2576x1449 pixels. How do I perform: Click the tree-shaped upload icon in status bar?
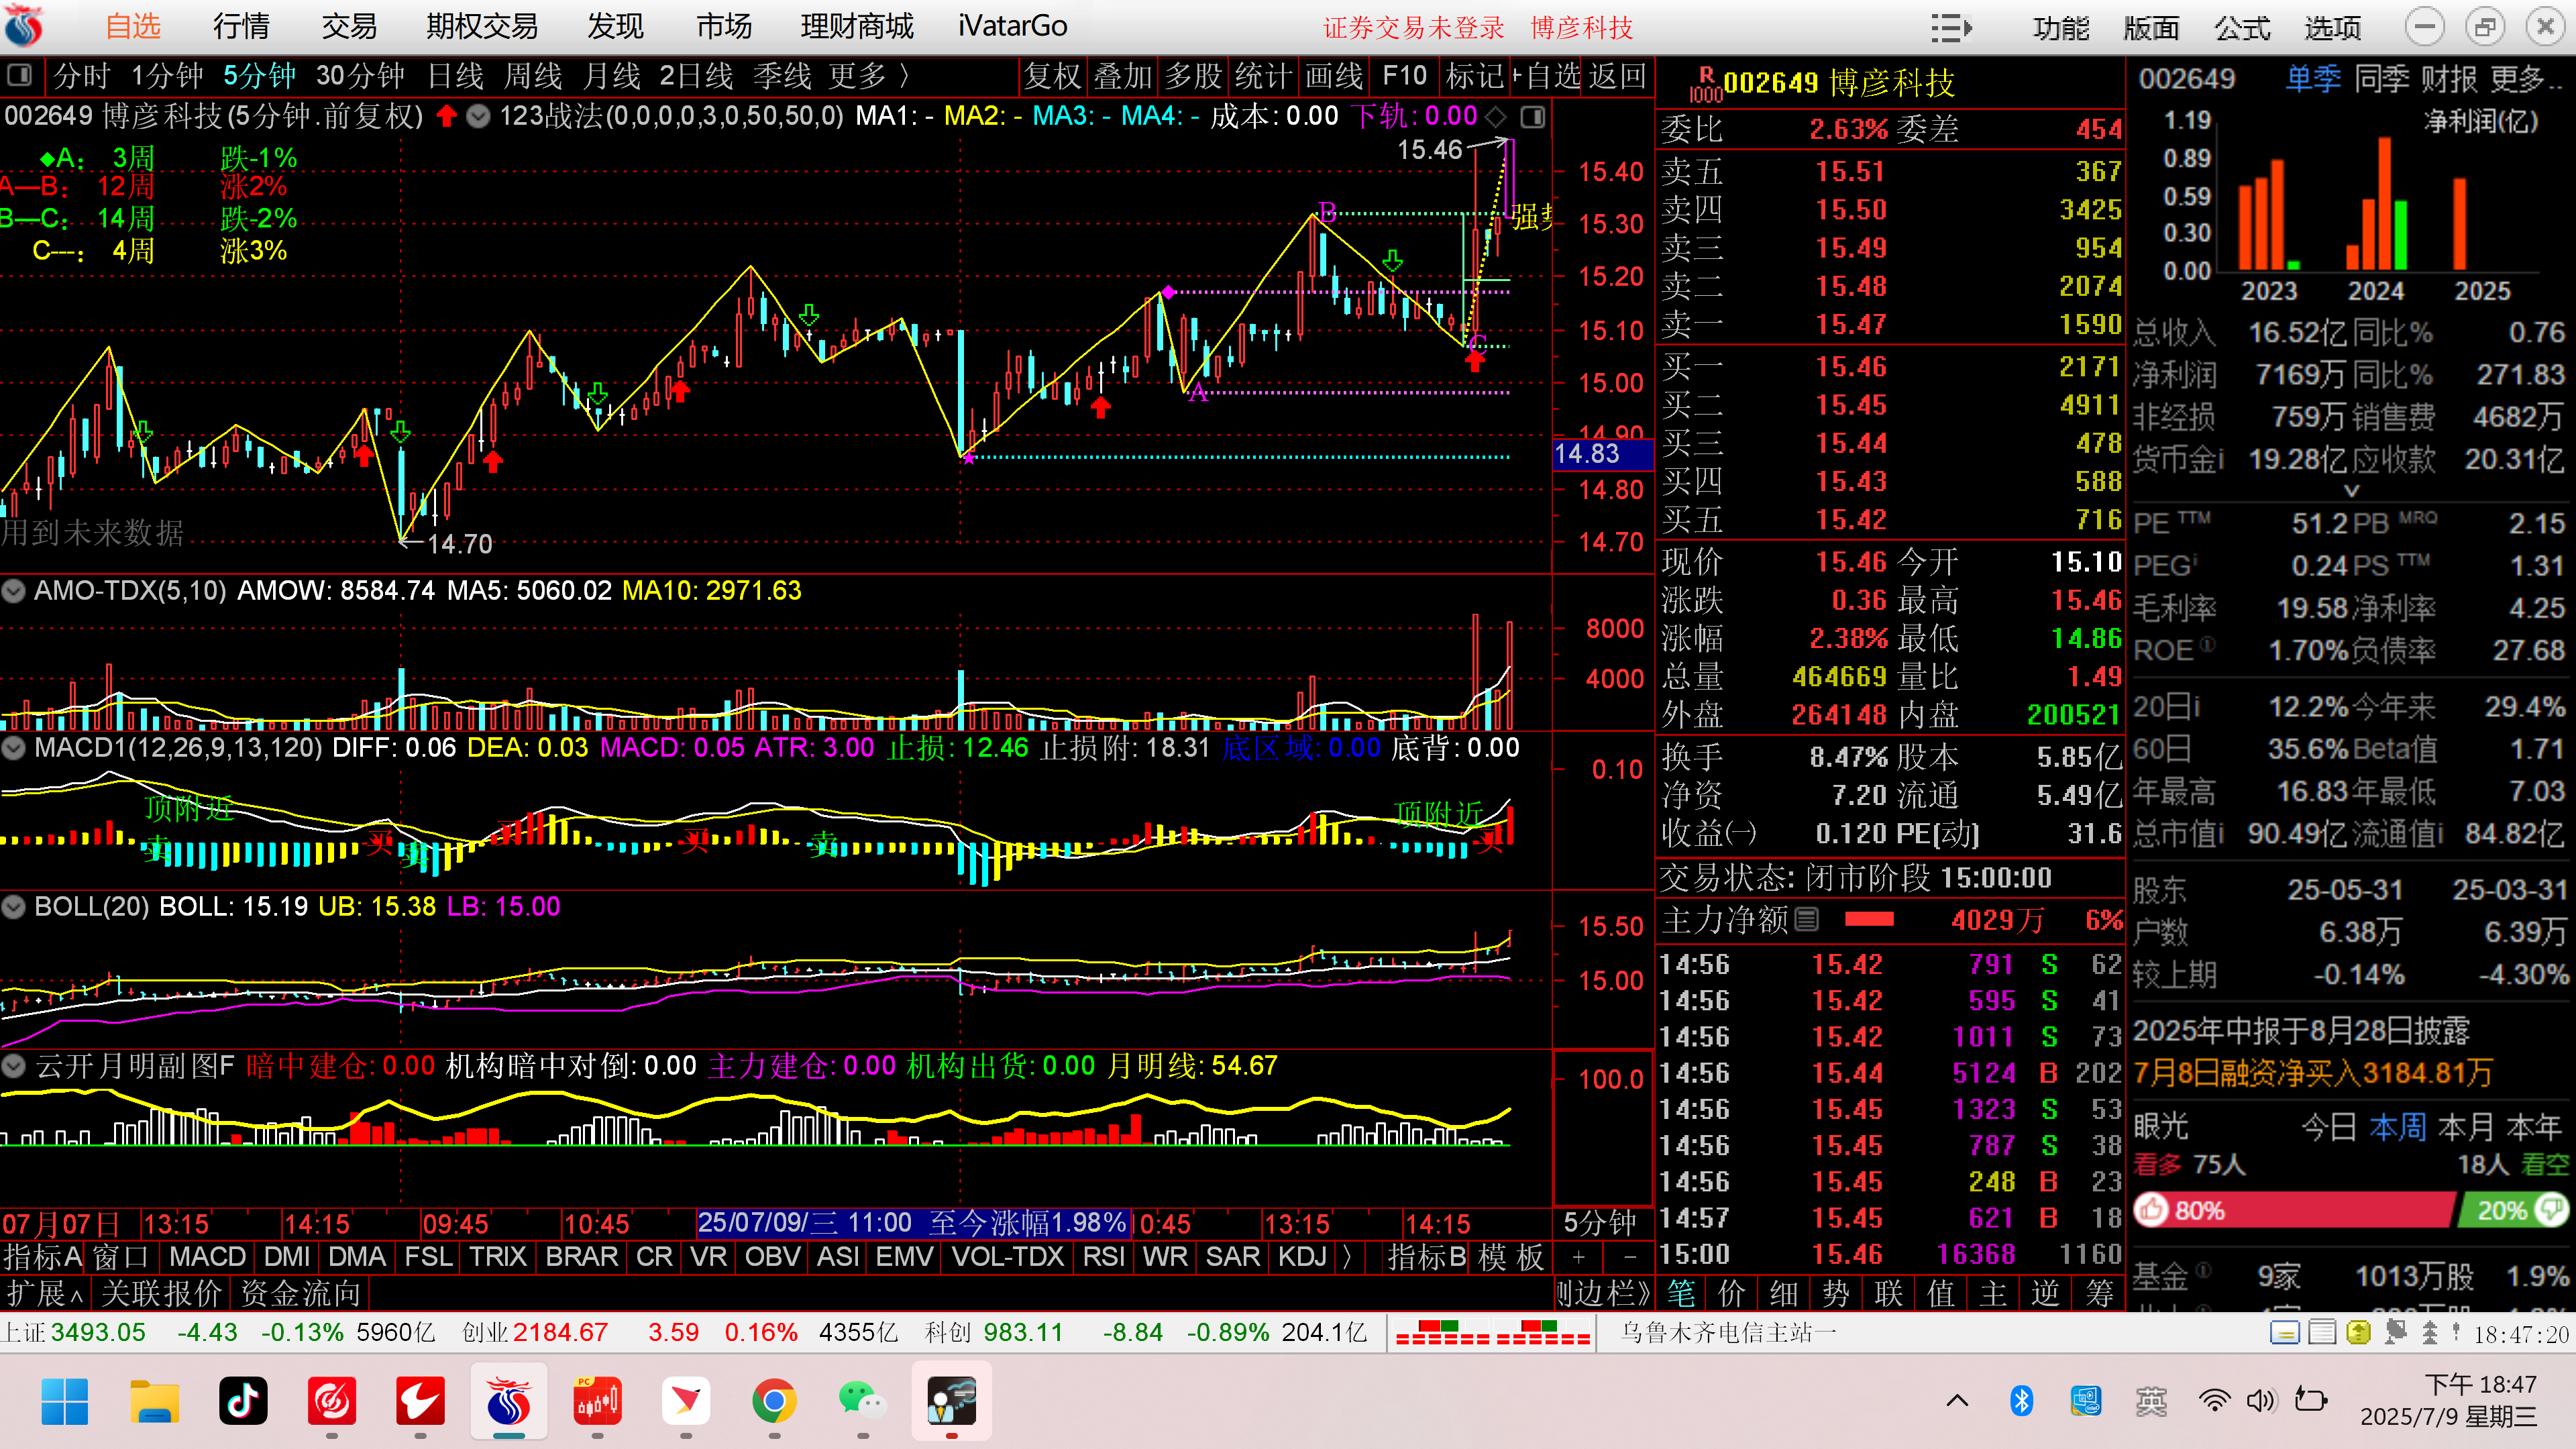pyautogui.click(x=2430, y=1333)
